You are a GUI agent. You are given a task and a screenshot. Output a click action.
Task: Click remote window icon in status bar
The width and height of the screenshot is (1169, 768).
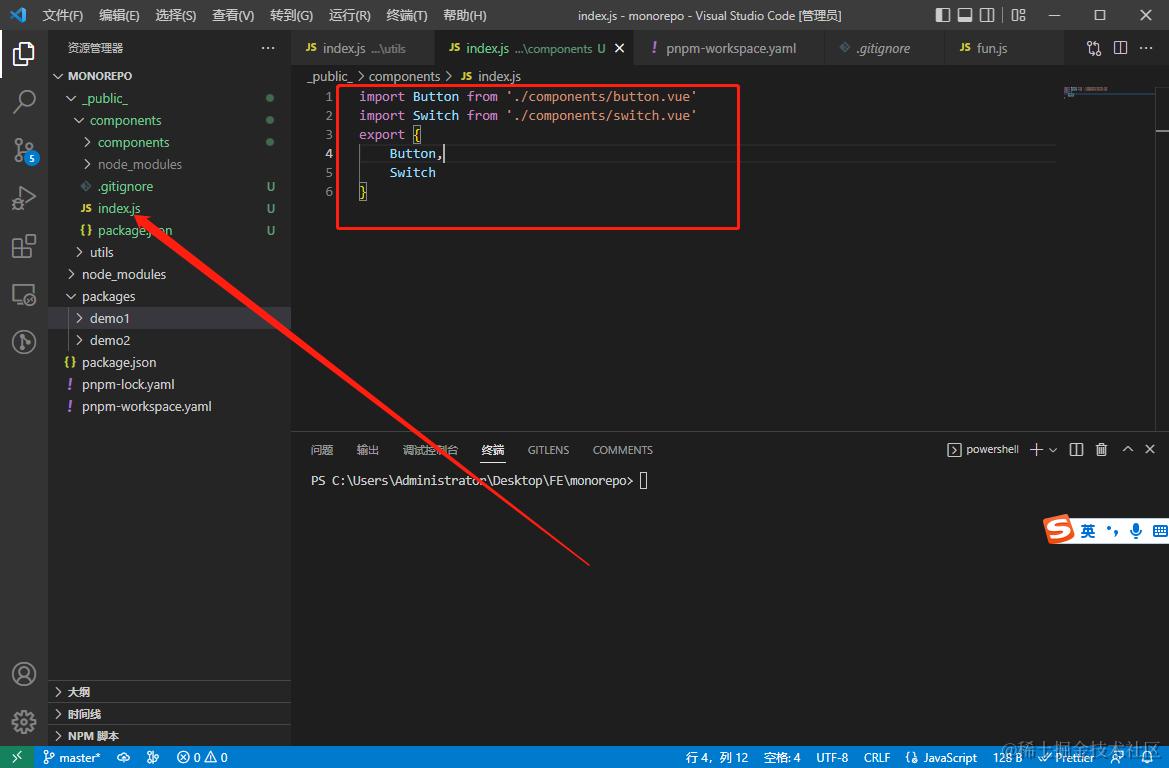point(16,757)
